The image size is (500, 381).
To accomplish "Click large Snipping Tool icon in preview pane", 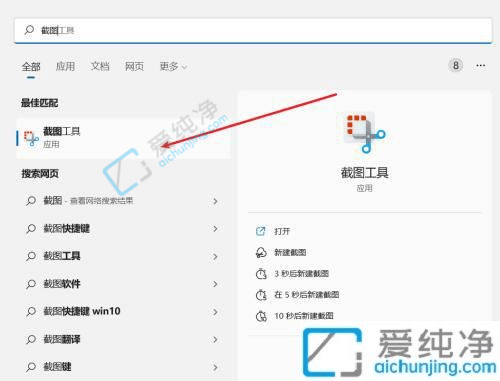I will click(365, 133).
